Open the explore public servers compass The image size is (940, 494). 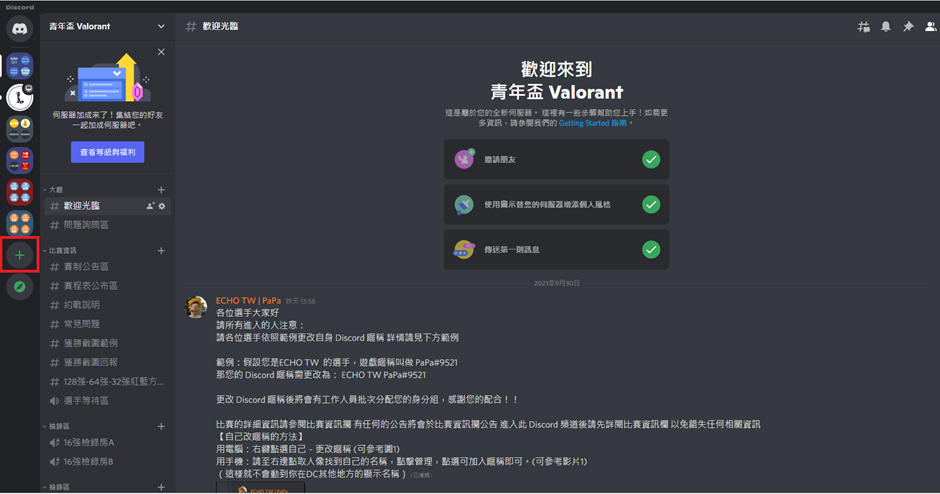(20, 287)
